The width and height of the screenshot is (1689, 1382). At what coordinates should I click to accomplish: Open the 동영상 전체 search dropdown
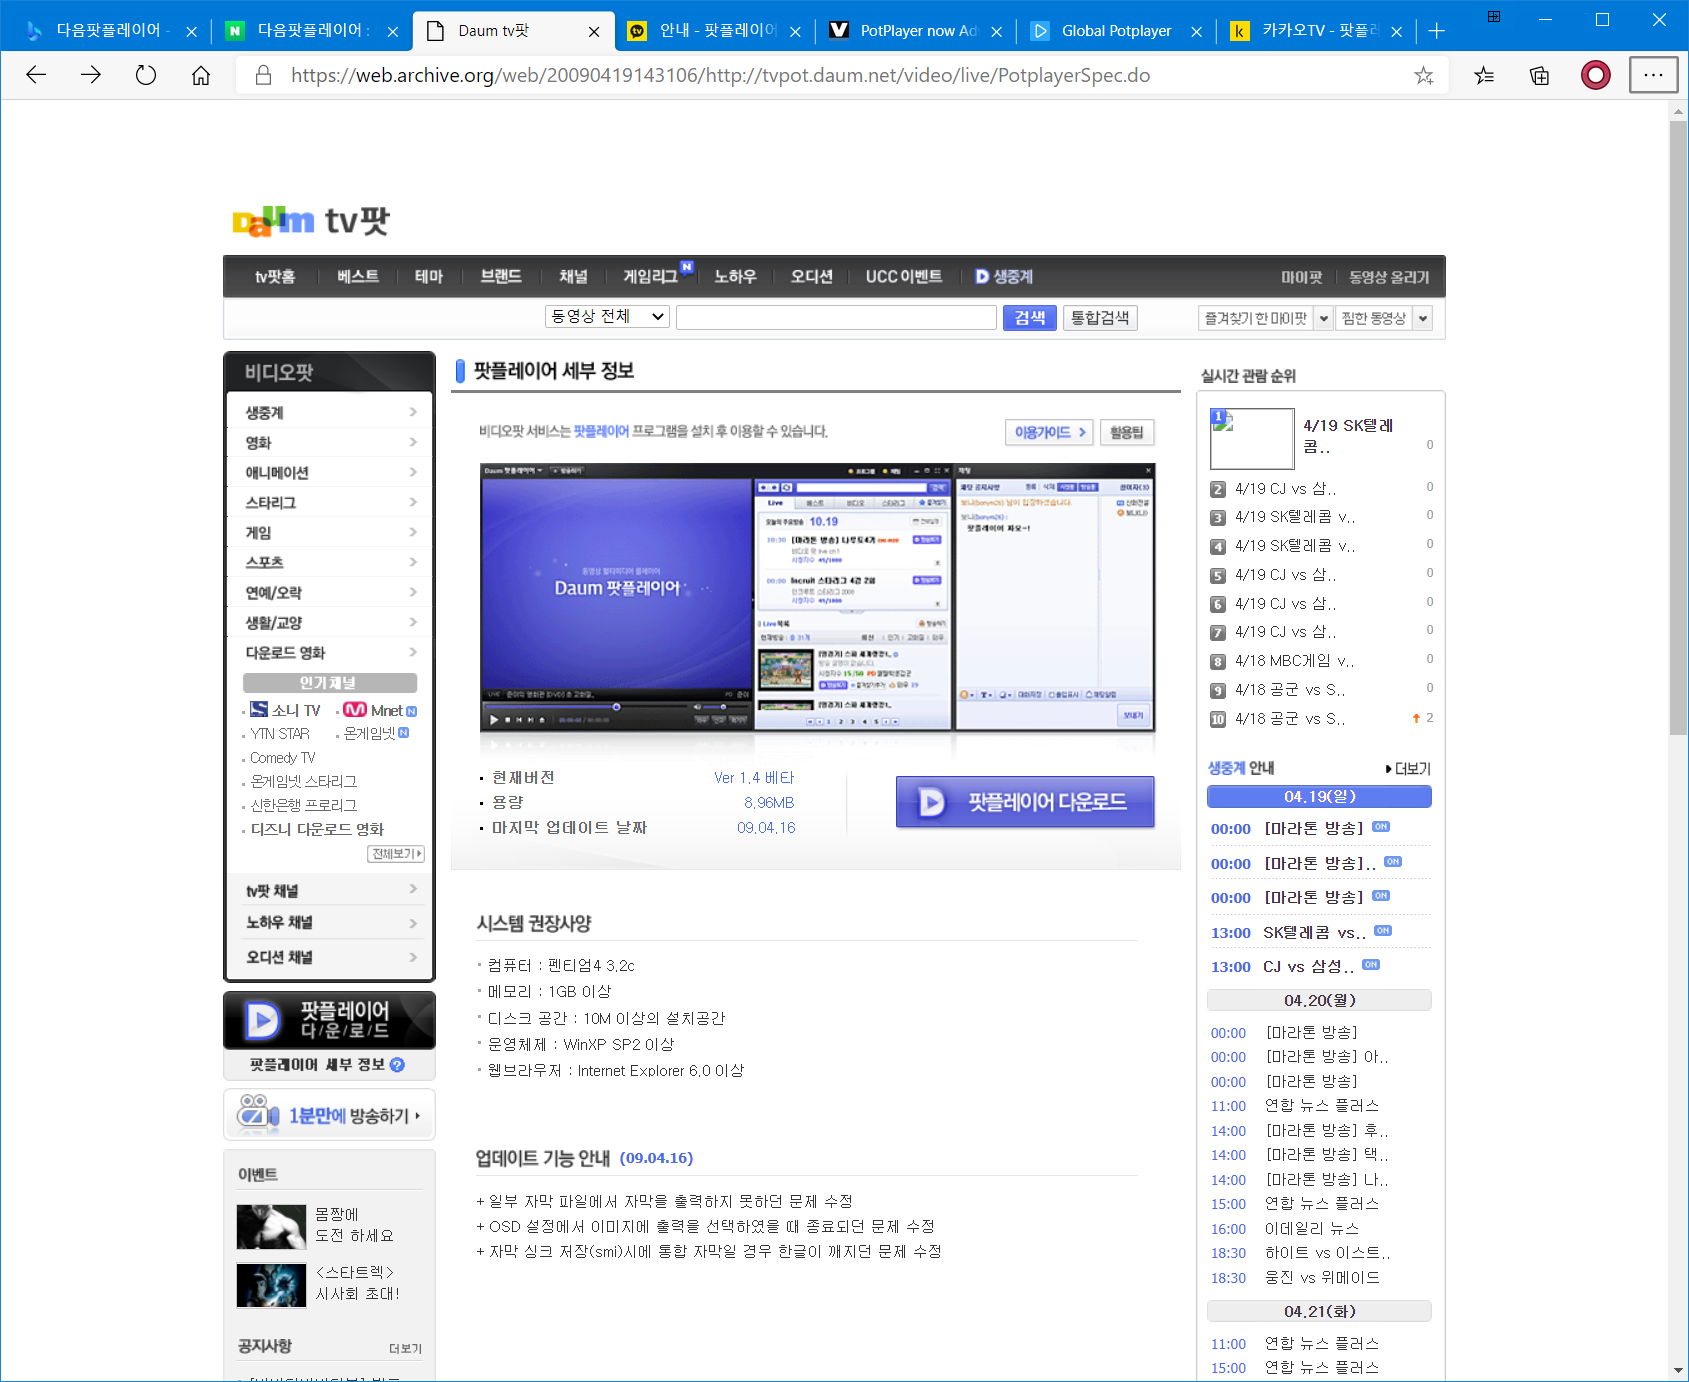(607, 317)
